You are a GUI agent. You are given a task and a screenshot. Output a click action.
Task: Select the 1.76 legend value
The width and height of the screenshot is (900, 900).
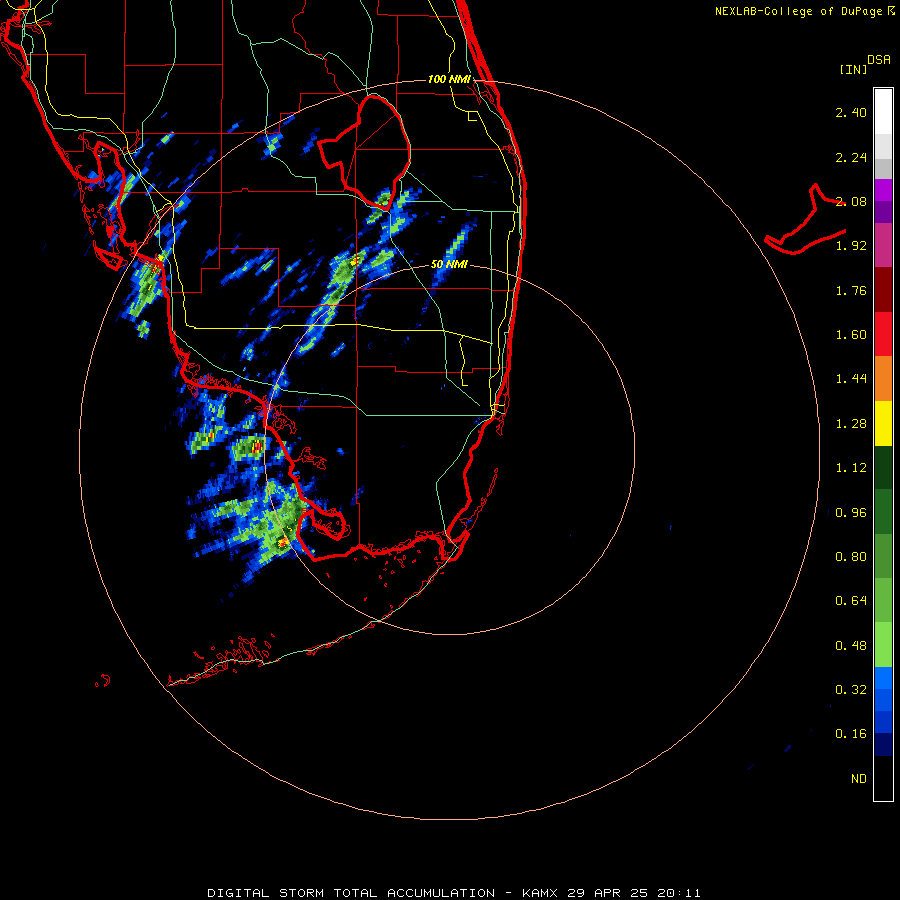coord(851,290)
